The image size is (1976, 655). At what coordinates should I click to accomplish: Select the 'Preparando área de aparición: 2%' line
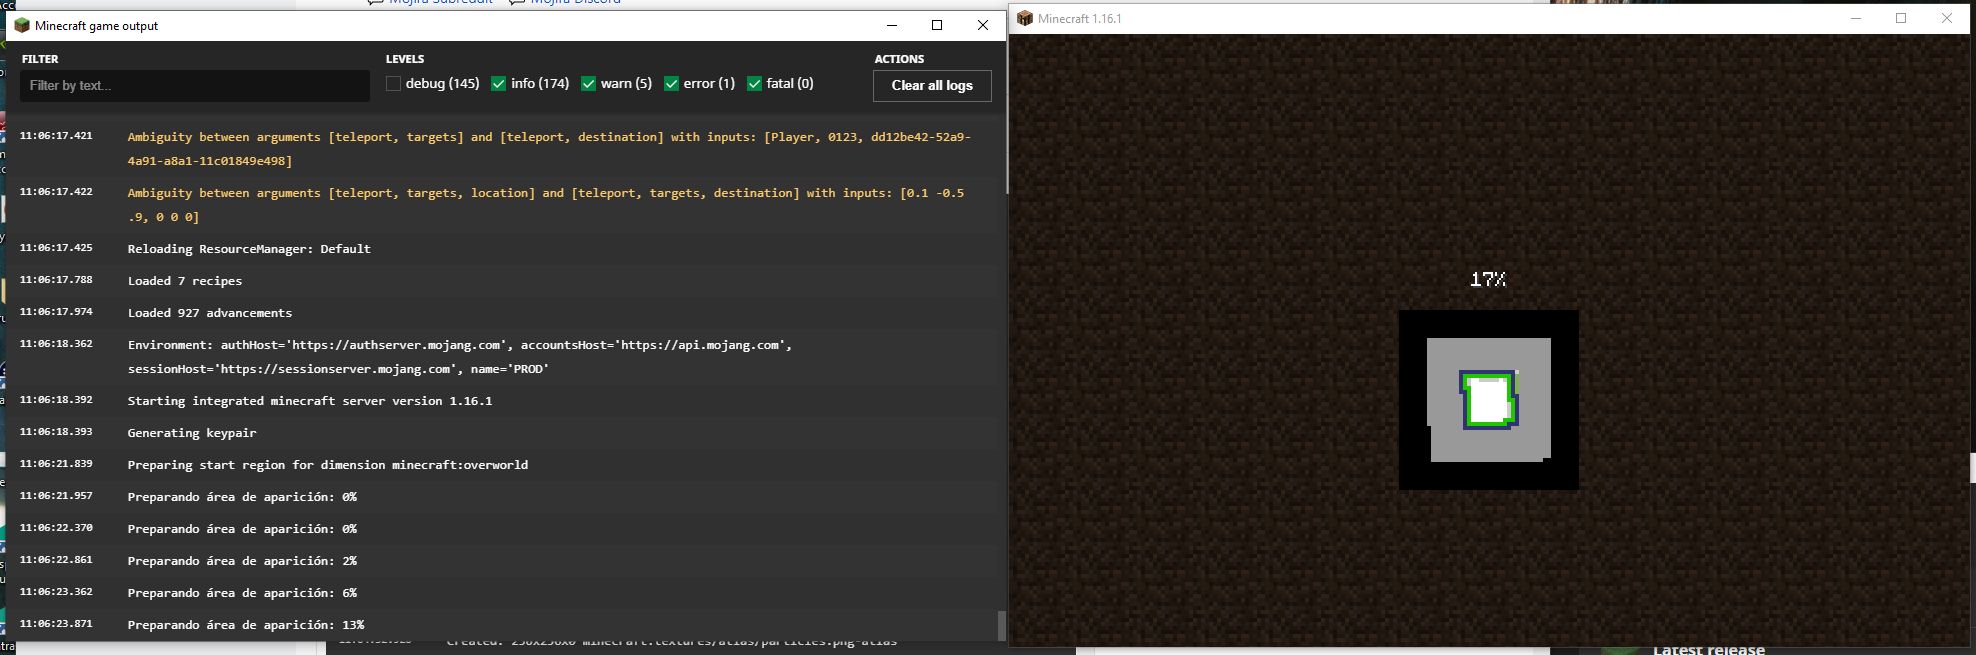(x=242, y=561)
